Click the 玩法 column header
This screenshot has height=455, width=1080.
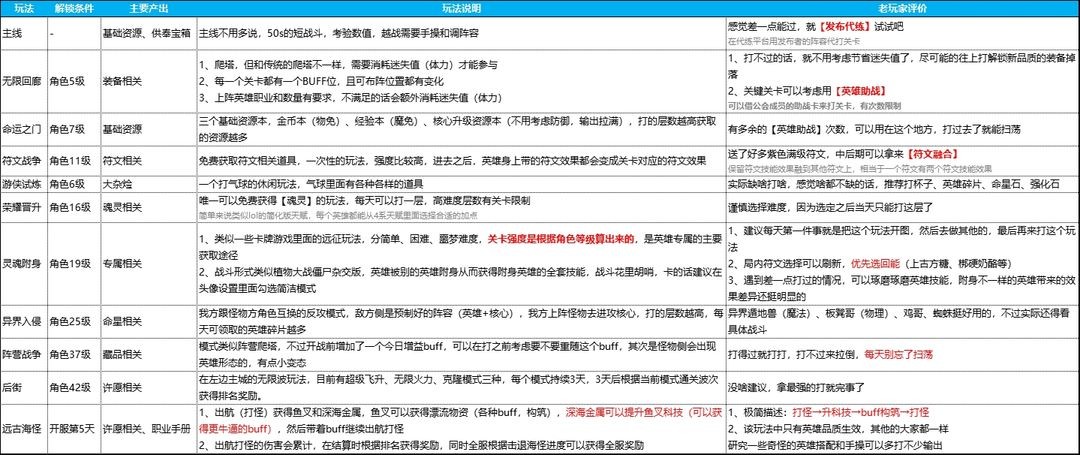(23, 10)
